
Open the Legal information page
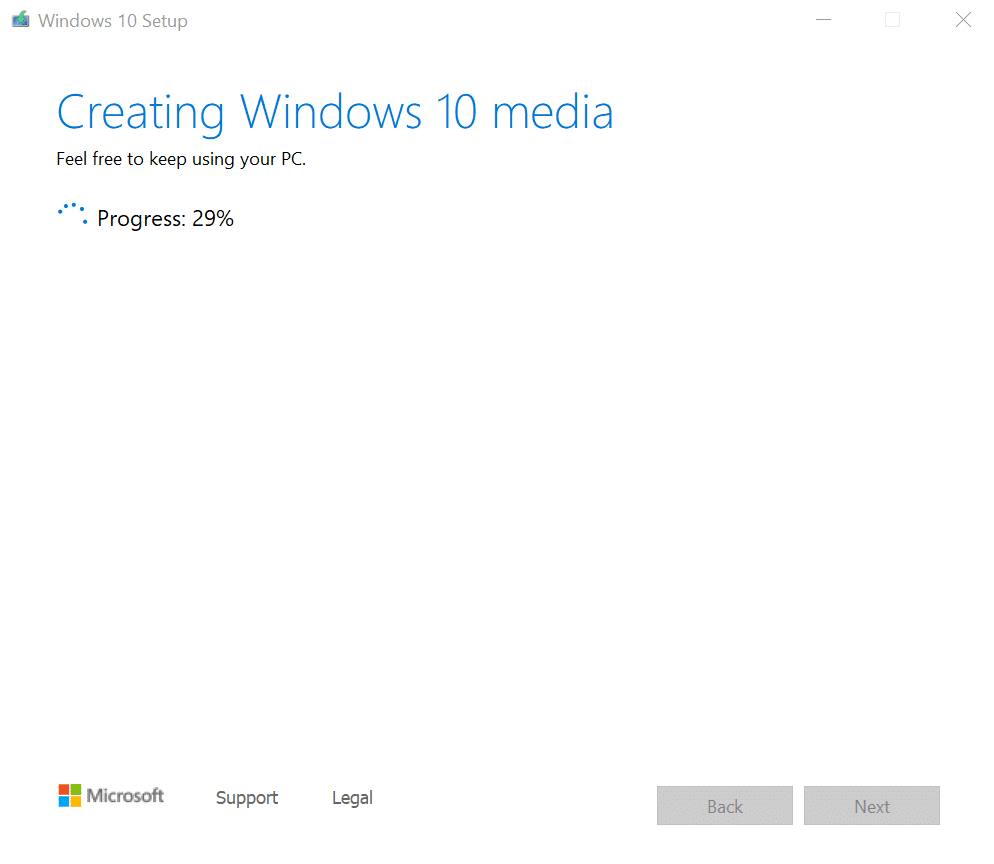(x=352, y=797)
